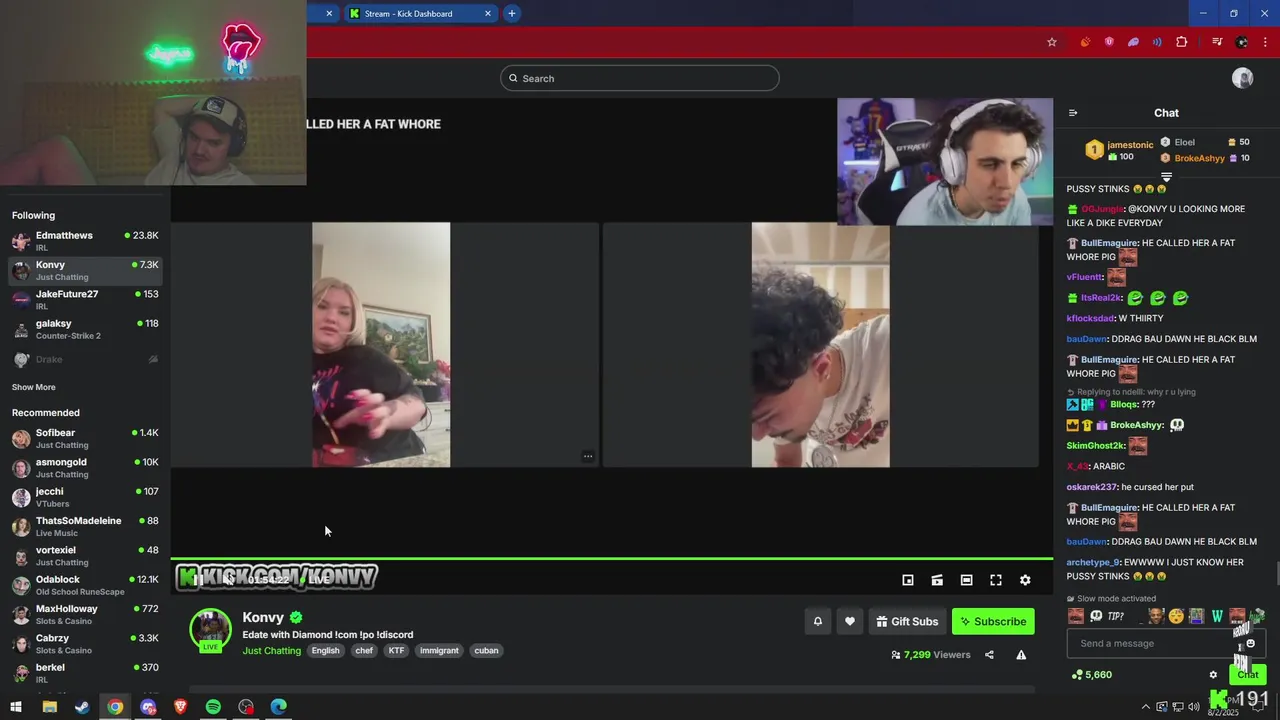The height and width of the screenshot is (720, 1280).
Task: Open Microsoft Edge from taskbar
Action: 279,707
